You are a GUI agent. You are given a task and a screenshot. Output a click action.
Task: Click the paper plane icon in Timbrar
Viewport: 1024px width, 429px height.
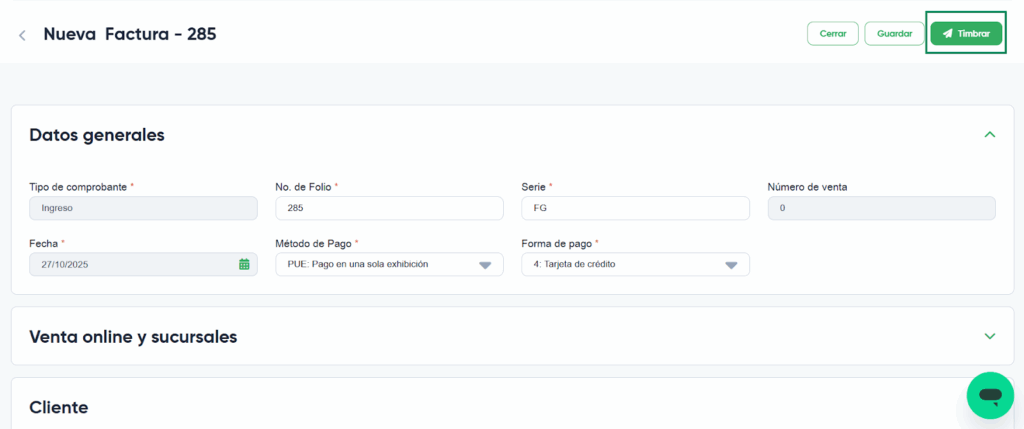click(947, 34)
